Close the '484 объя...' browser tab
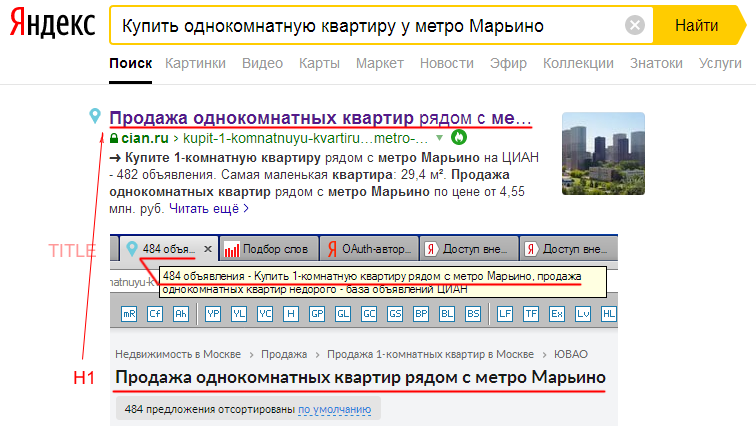 coord(208,249)
